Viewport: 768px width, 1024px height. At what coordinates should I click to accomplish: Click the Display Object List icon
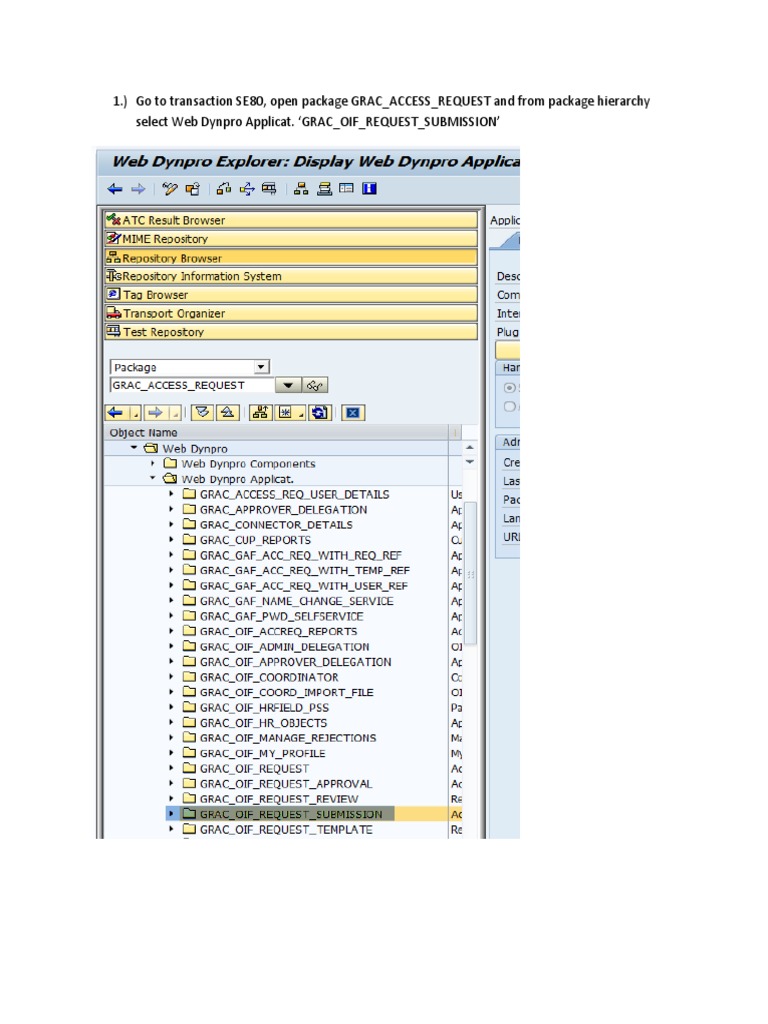pos(324,189)
